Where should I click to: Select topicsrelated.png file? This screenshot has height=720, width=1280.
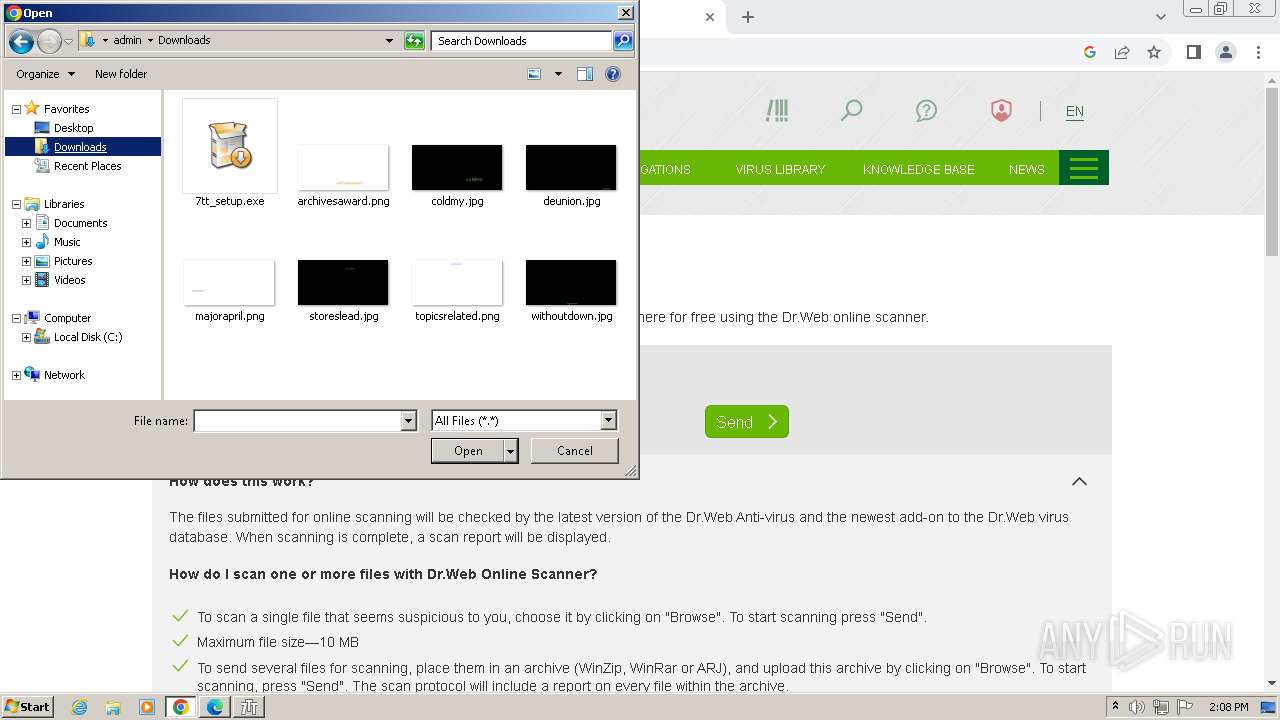[x=457, y=291]
